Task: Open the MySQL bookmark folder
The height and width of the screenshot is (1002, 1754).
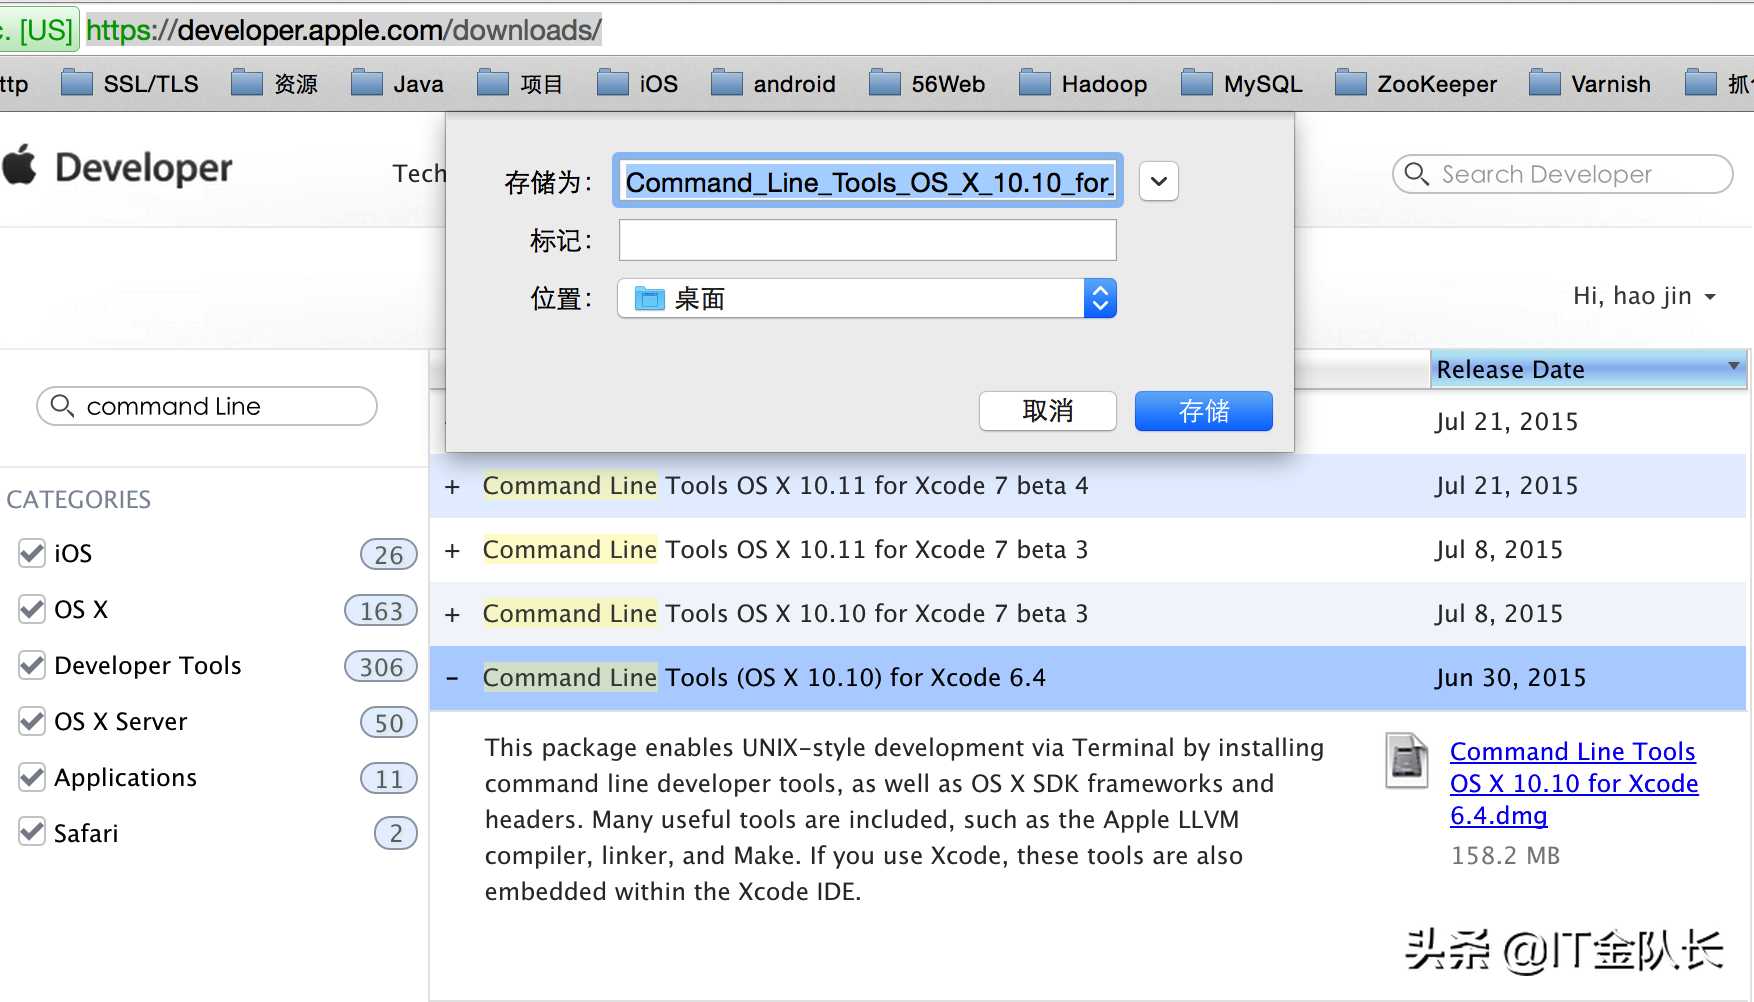Action: coord(1242,84)
